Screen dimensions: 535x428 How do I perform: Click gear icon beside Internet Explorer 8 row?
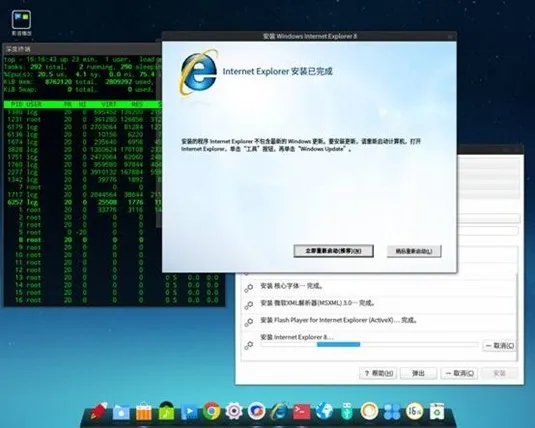[x=249, y=345]
